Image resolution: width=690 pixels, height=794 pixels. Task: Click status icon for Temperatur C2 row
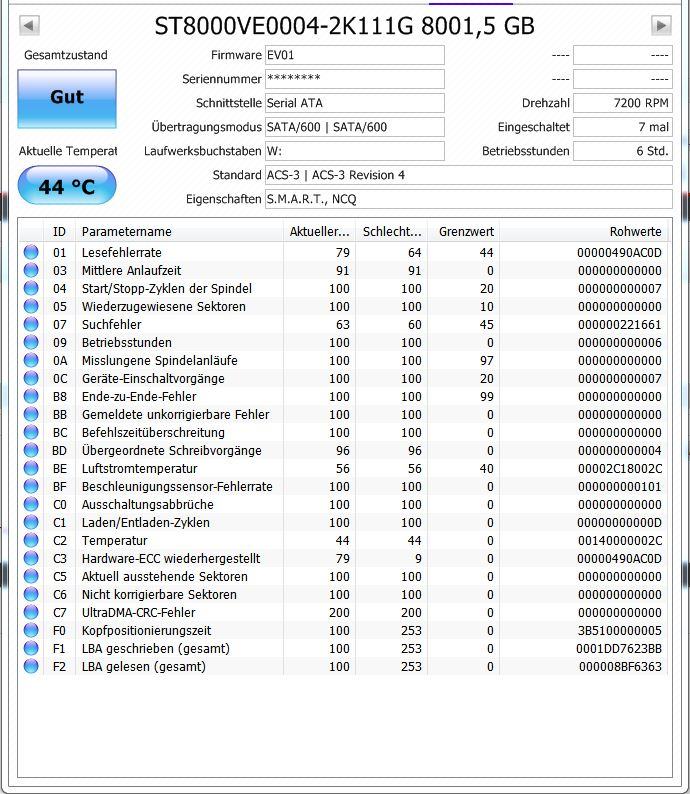click(31, 540)
